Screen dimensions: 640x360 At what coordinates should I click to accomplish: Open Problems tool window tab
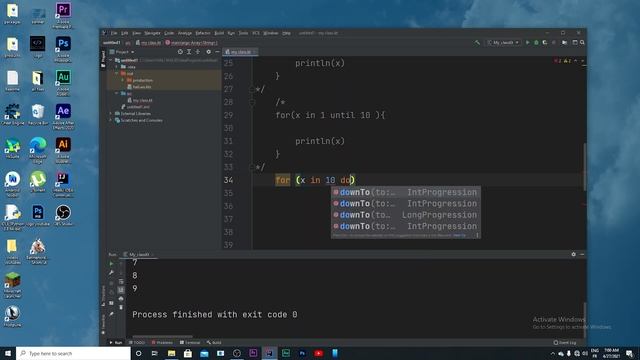[162, 343]
